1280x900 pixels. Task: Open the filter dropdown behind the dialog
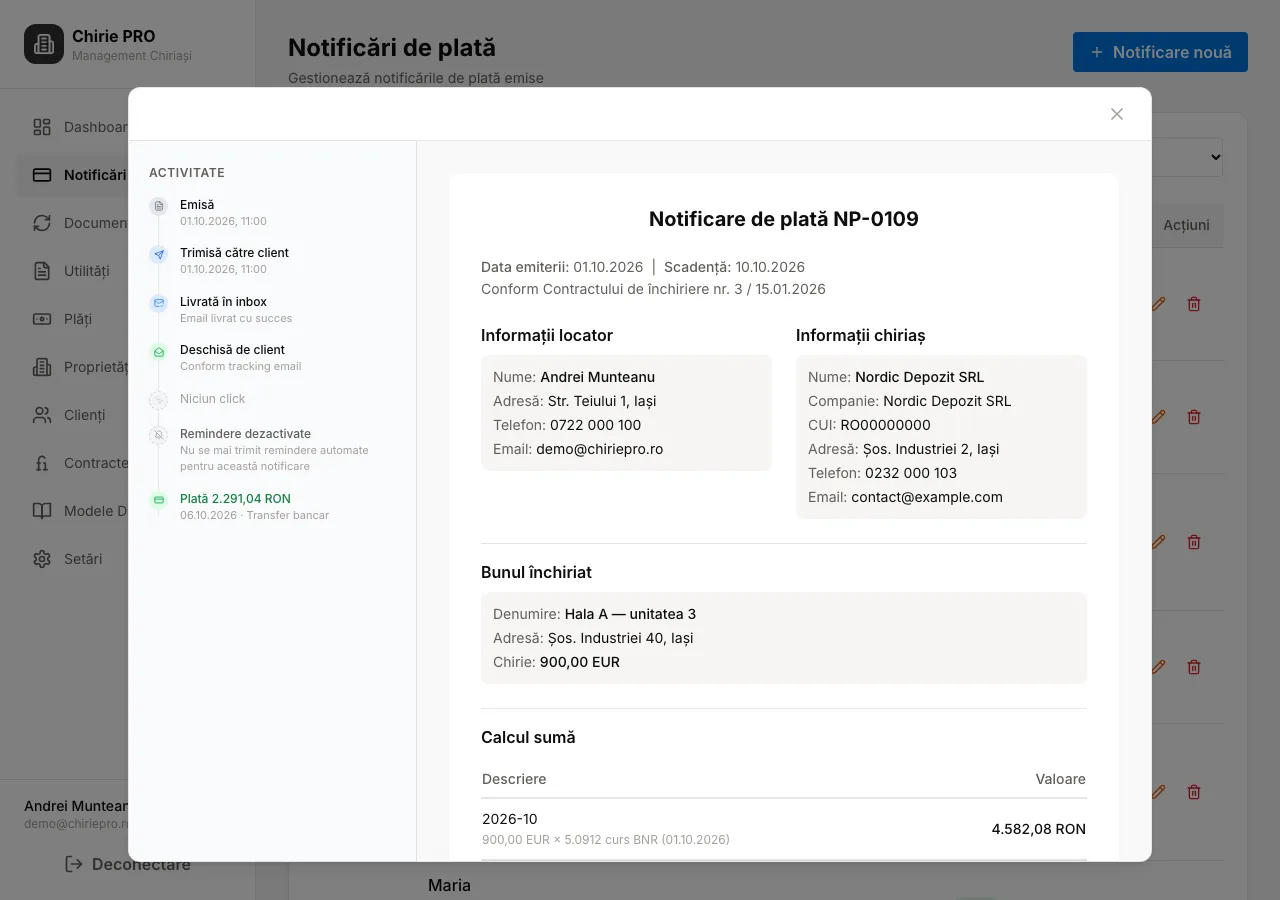coord(1187,157)
